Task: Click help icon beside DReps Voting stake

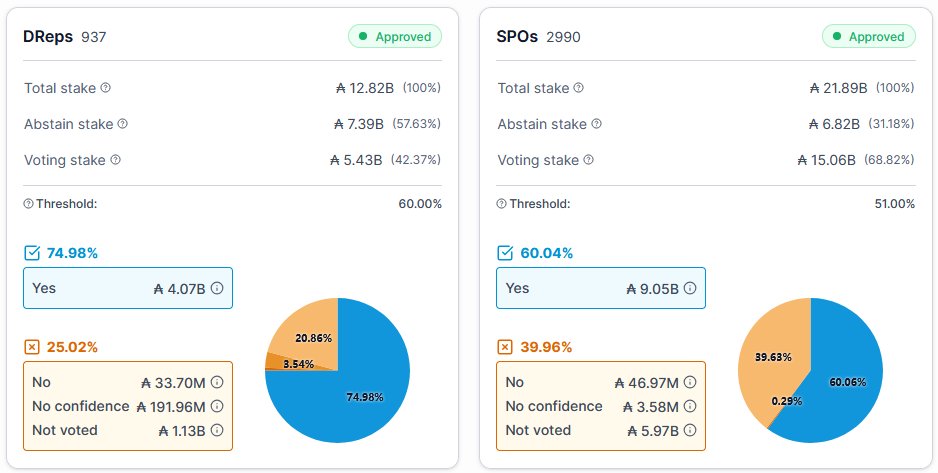Action: pyautogui.click(x=115, y=160)
